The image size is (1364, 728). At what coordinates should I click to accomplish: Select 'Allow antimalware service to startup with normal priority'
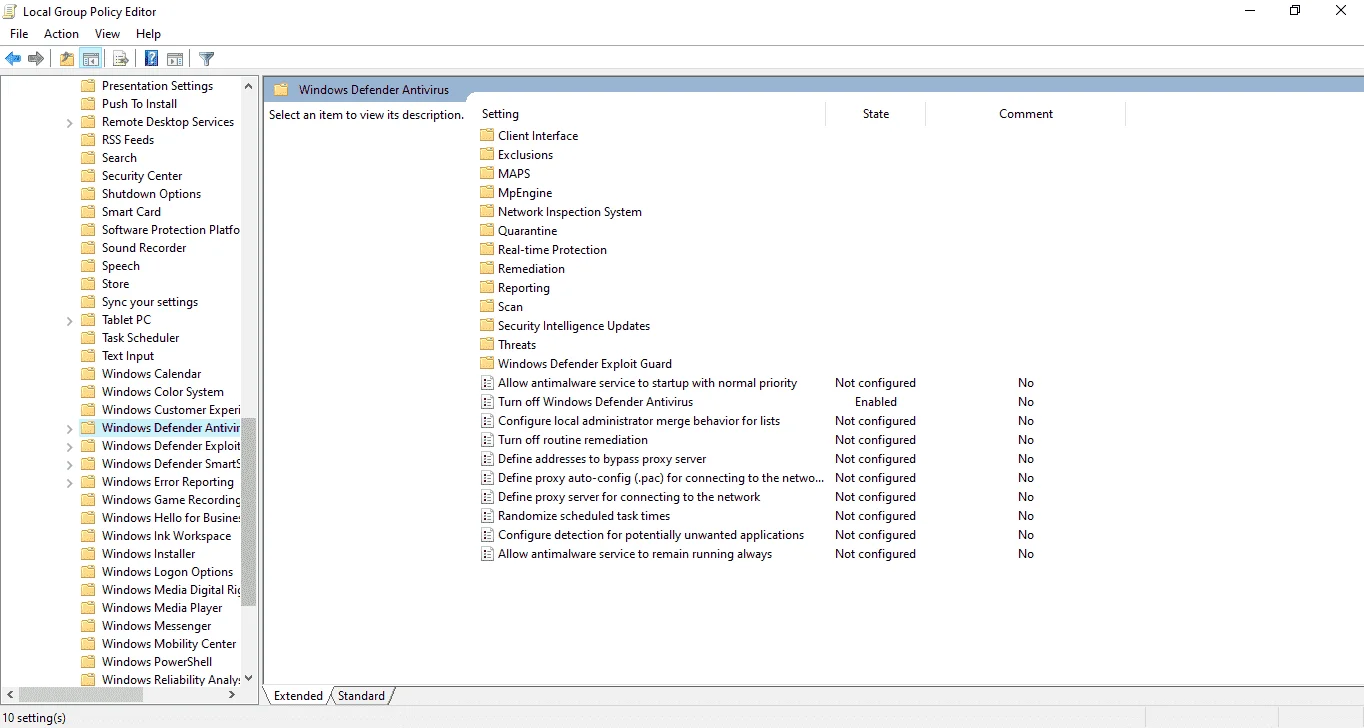click(648, 383)
